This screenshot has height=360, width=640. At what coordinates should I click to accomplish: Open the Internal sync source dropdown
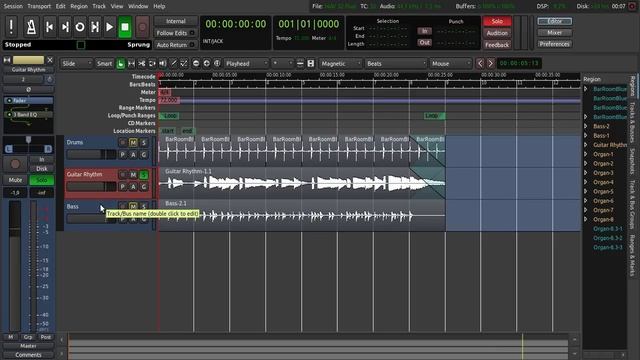pyautogui.click(x=176, y=21)
